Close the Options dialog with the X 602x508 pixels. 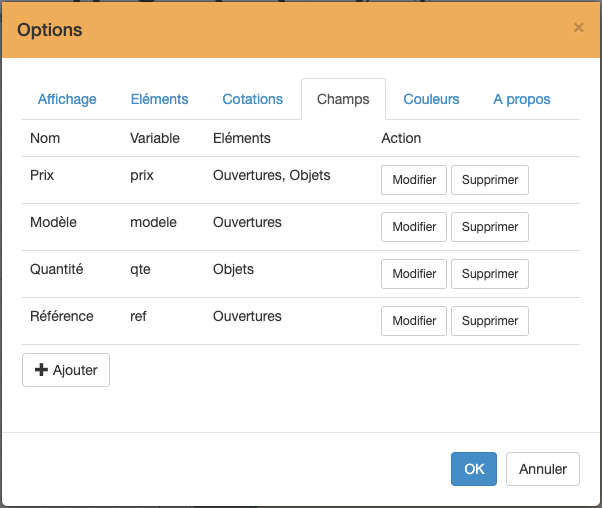tap(578, 28)
